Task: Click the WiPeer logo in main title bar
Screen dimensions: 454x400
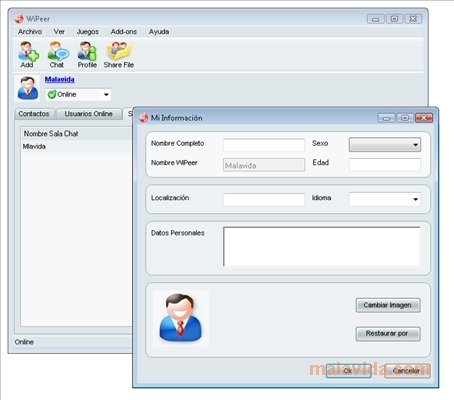Action: [19, 19]
